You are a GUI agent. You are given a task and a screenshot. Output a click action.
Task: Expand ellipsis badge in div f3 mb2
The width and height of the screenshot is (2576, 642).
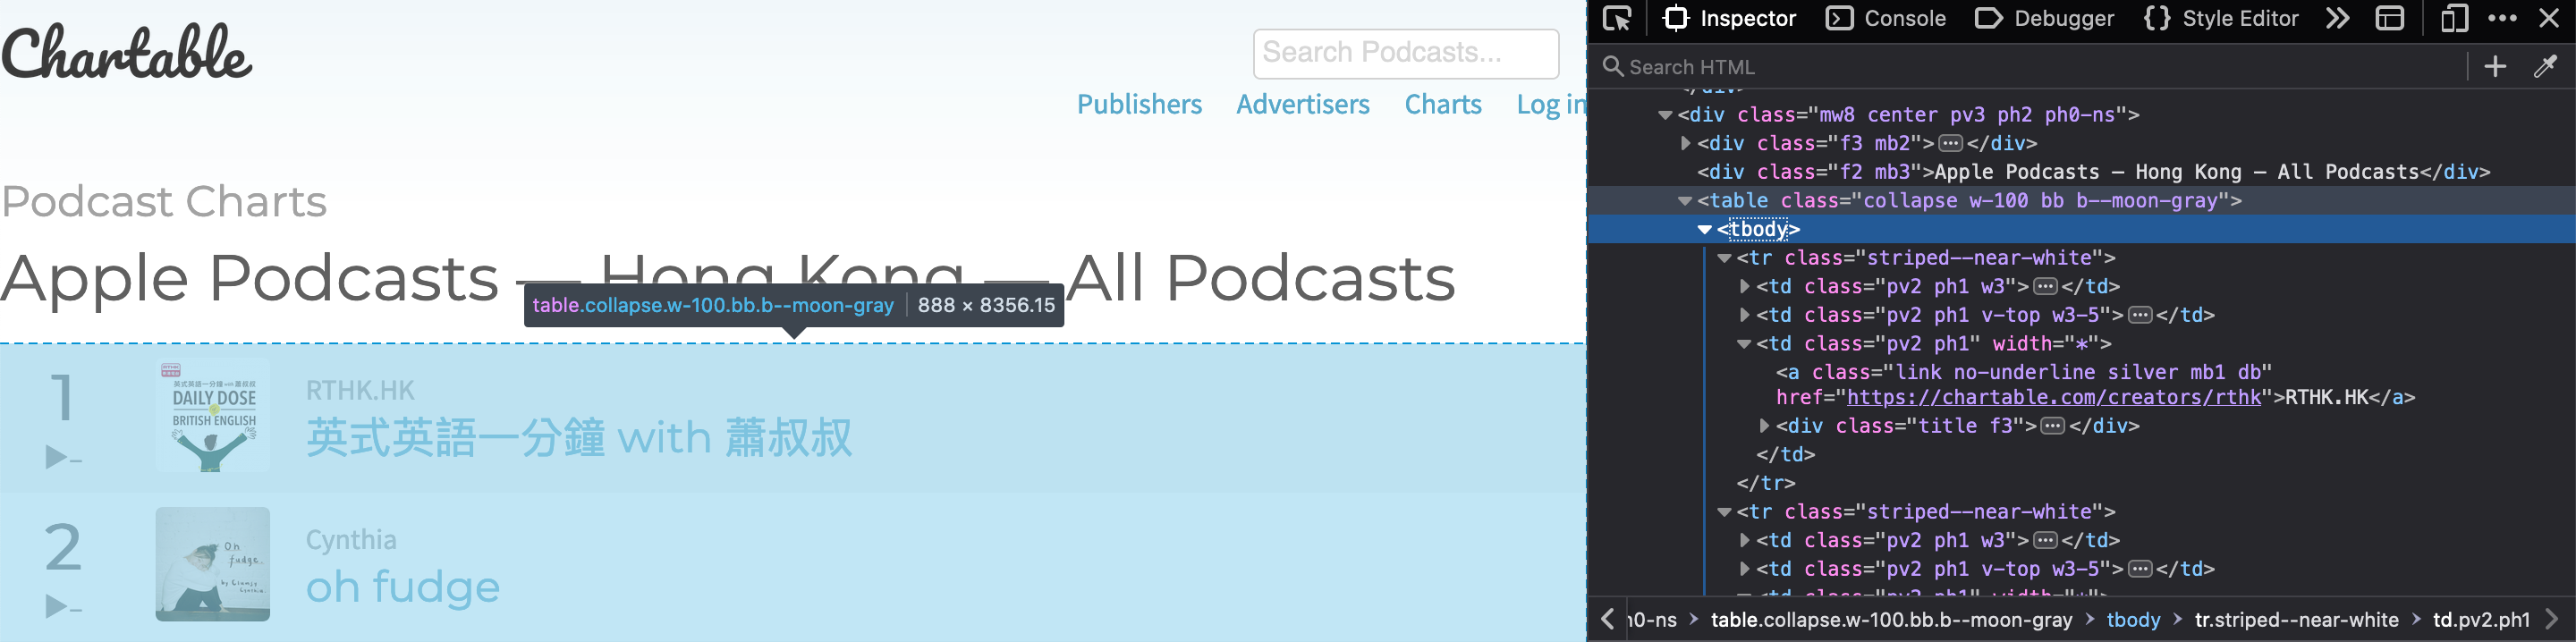(x=1950, y=144)
